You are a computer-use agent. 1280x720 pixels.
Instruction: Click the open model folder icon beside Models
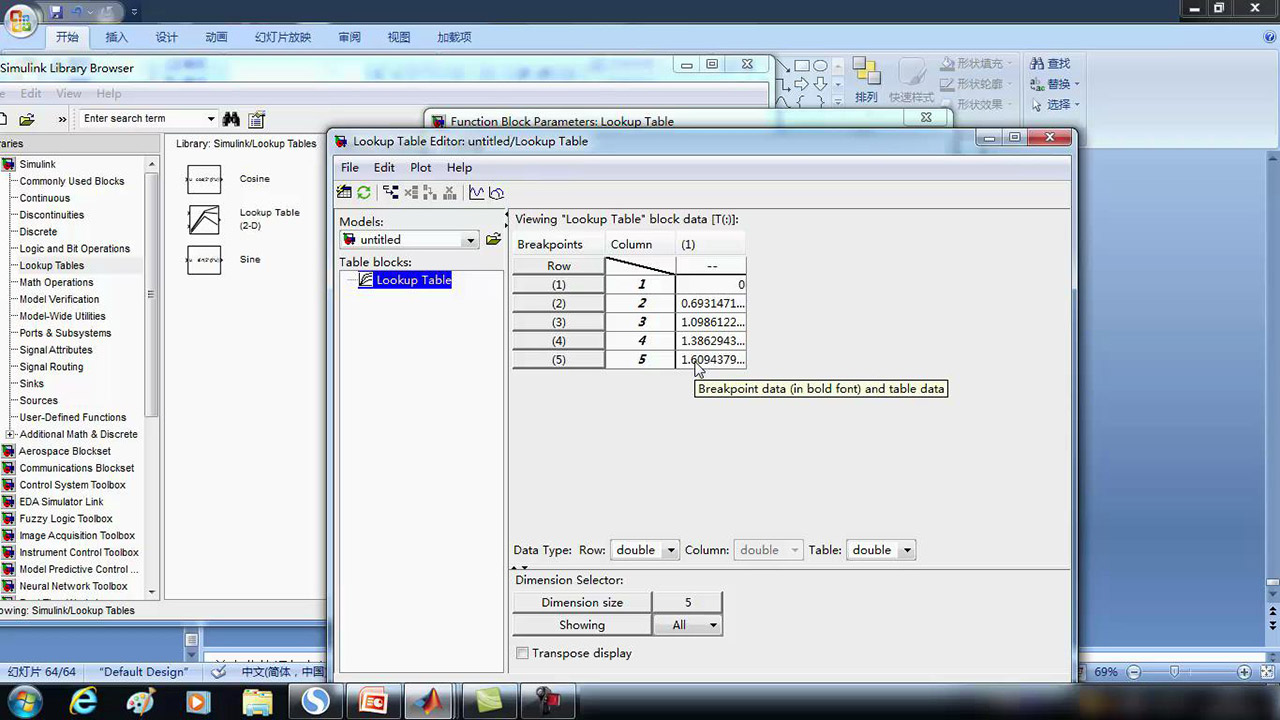[x=493, y=240]
